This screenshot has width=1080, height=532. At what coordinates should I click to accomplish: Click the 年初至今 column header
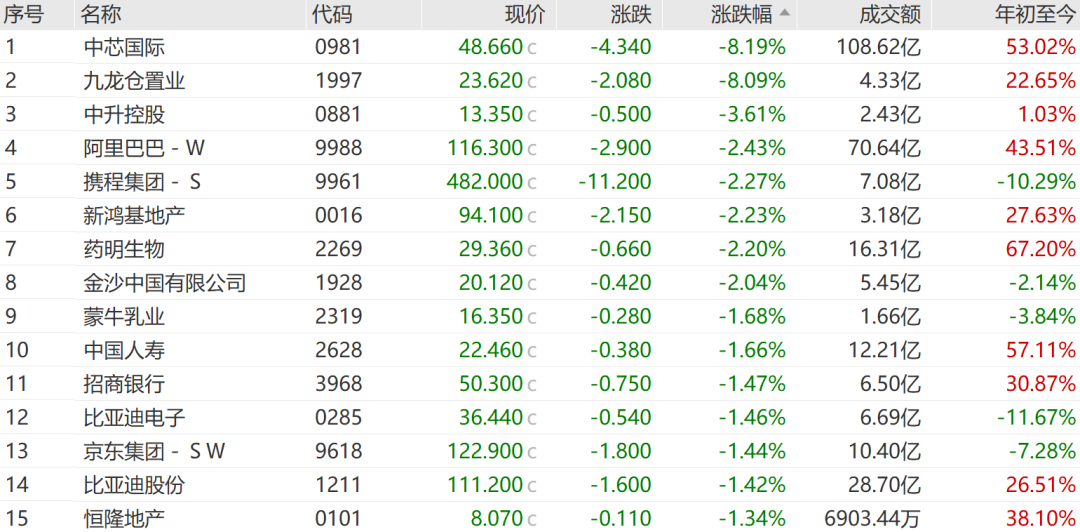1035,14
